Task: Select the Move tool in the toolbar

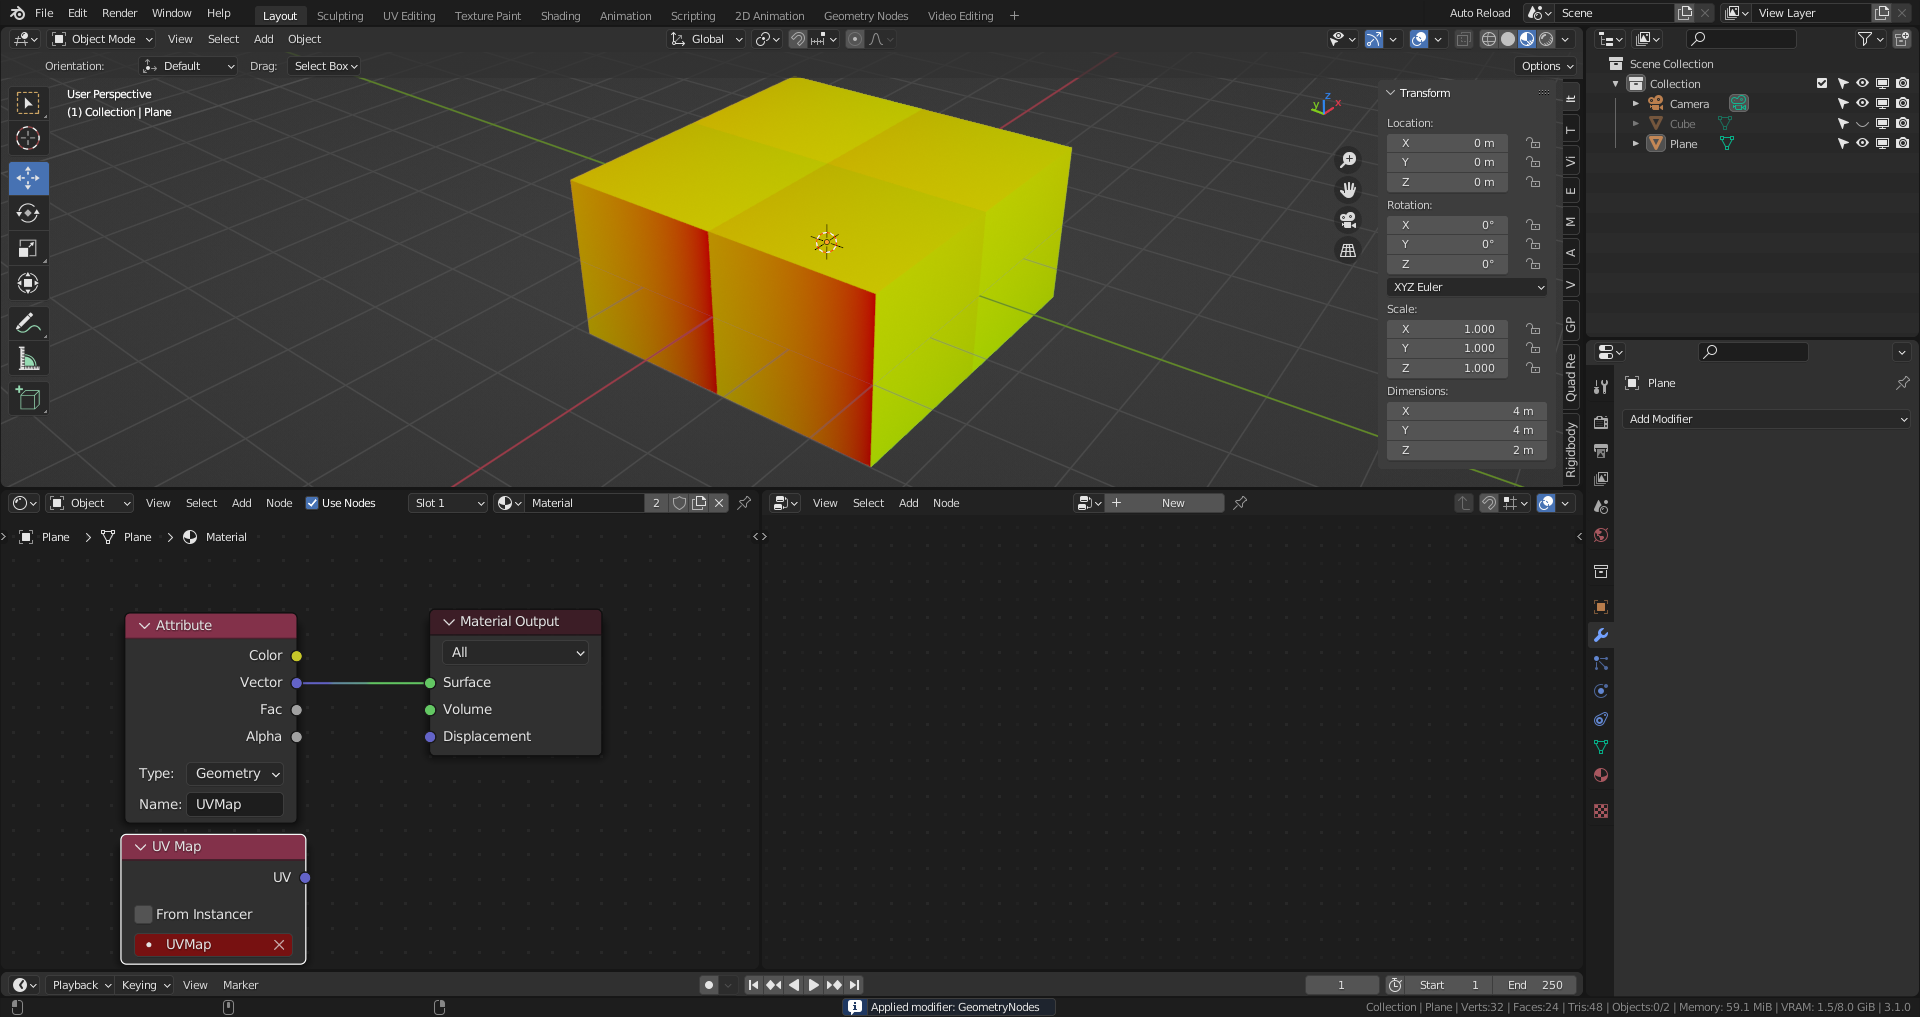Action: pyautogui.click(x=28, y=179)
